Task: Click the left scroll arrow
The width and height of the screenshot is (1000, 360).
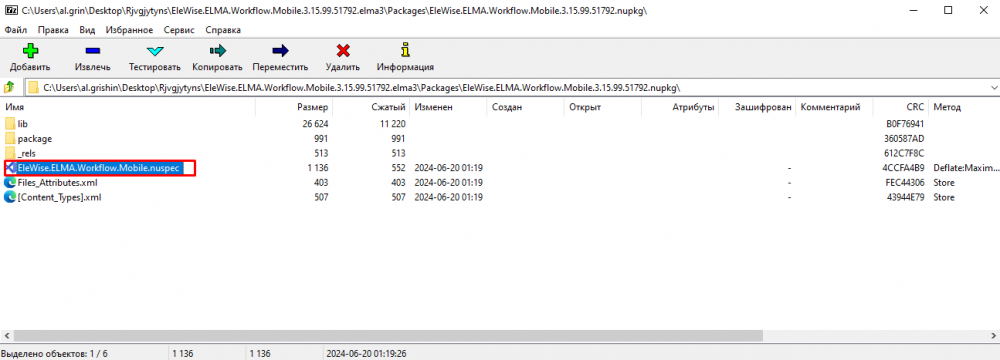Action: tap(6, 335)
